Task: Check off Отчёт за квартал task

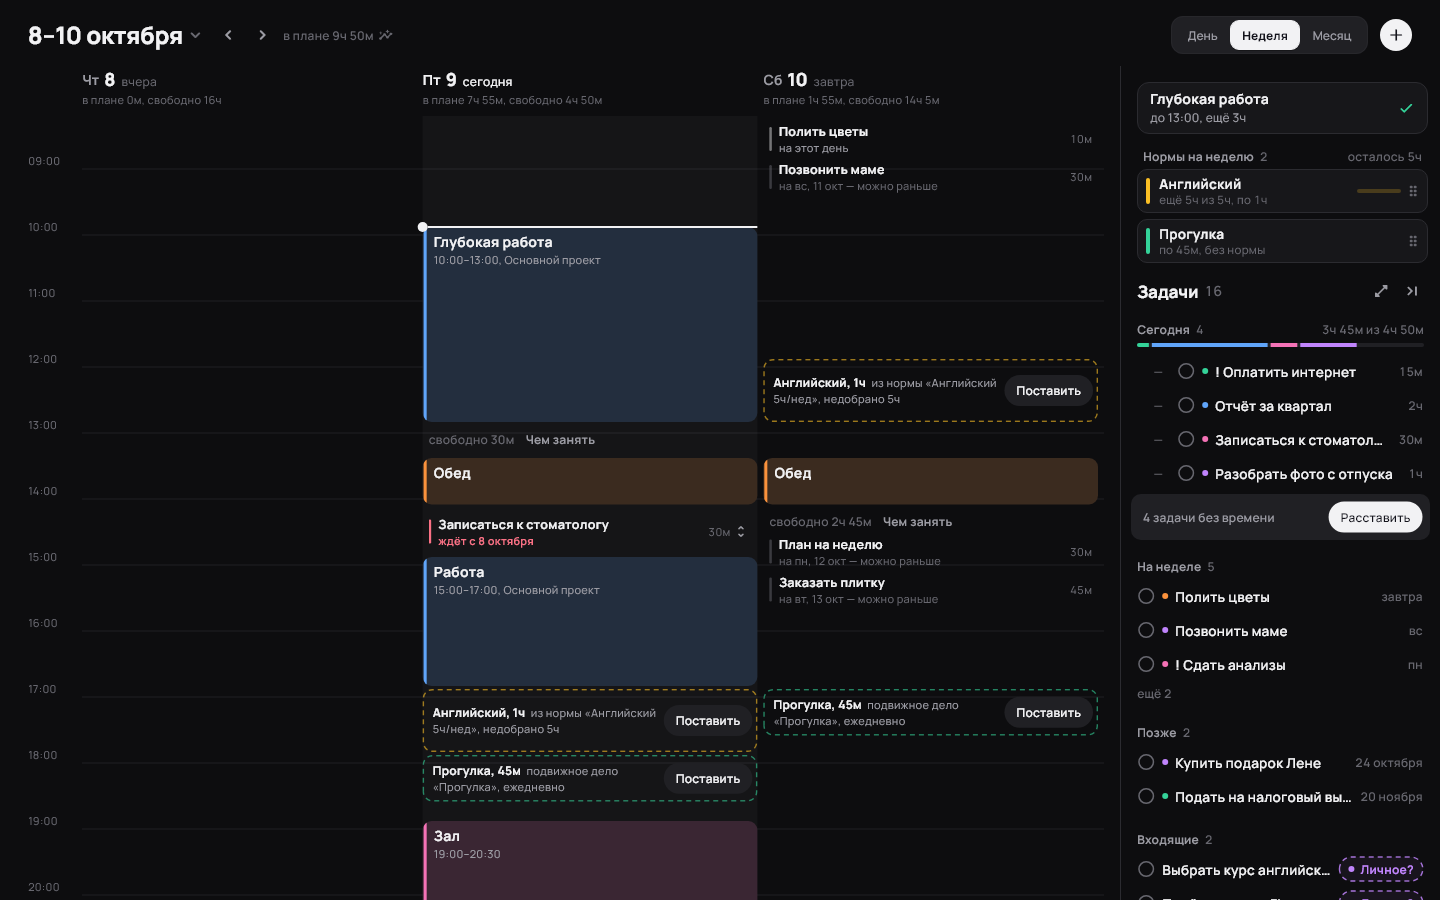Action: (1186, 405)
